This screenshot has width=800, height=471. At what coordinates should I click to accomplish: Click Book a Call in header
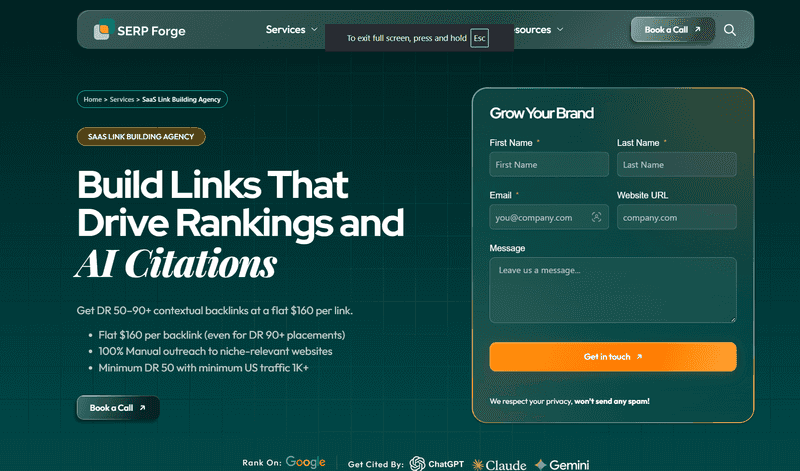point(672,30)
